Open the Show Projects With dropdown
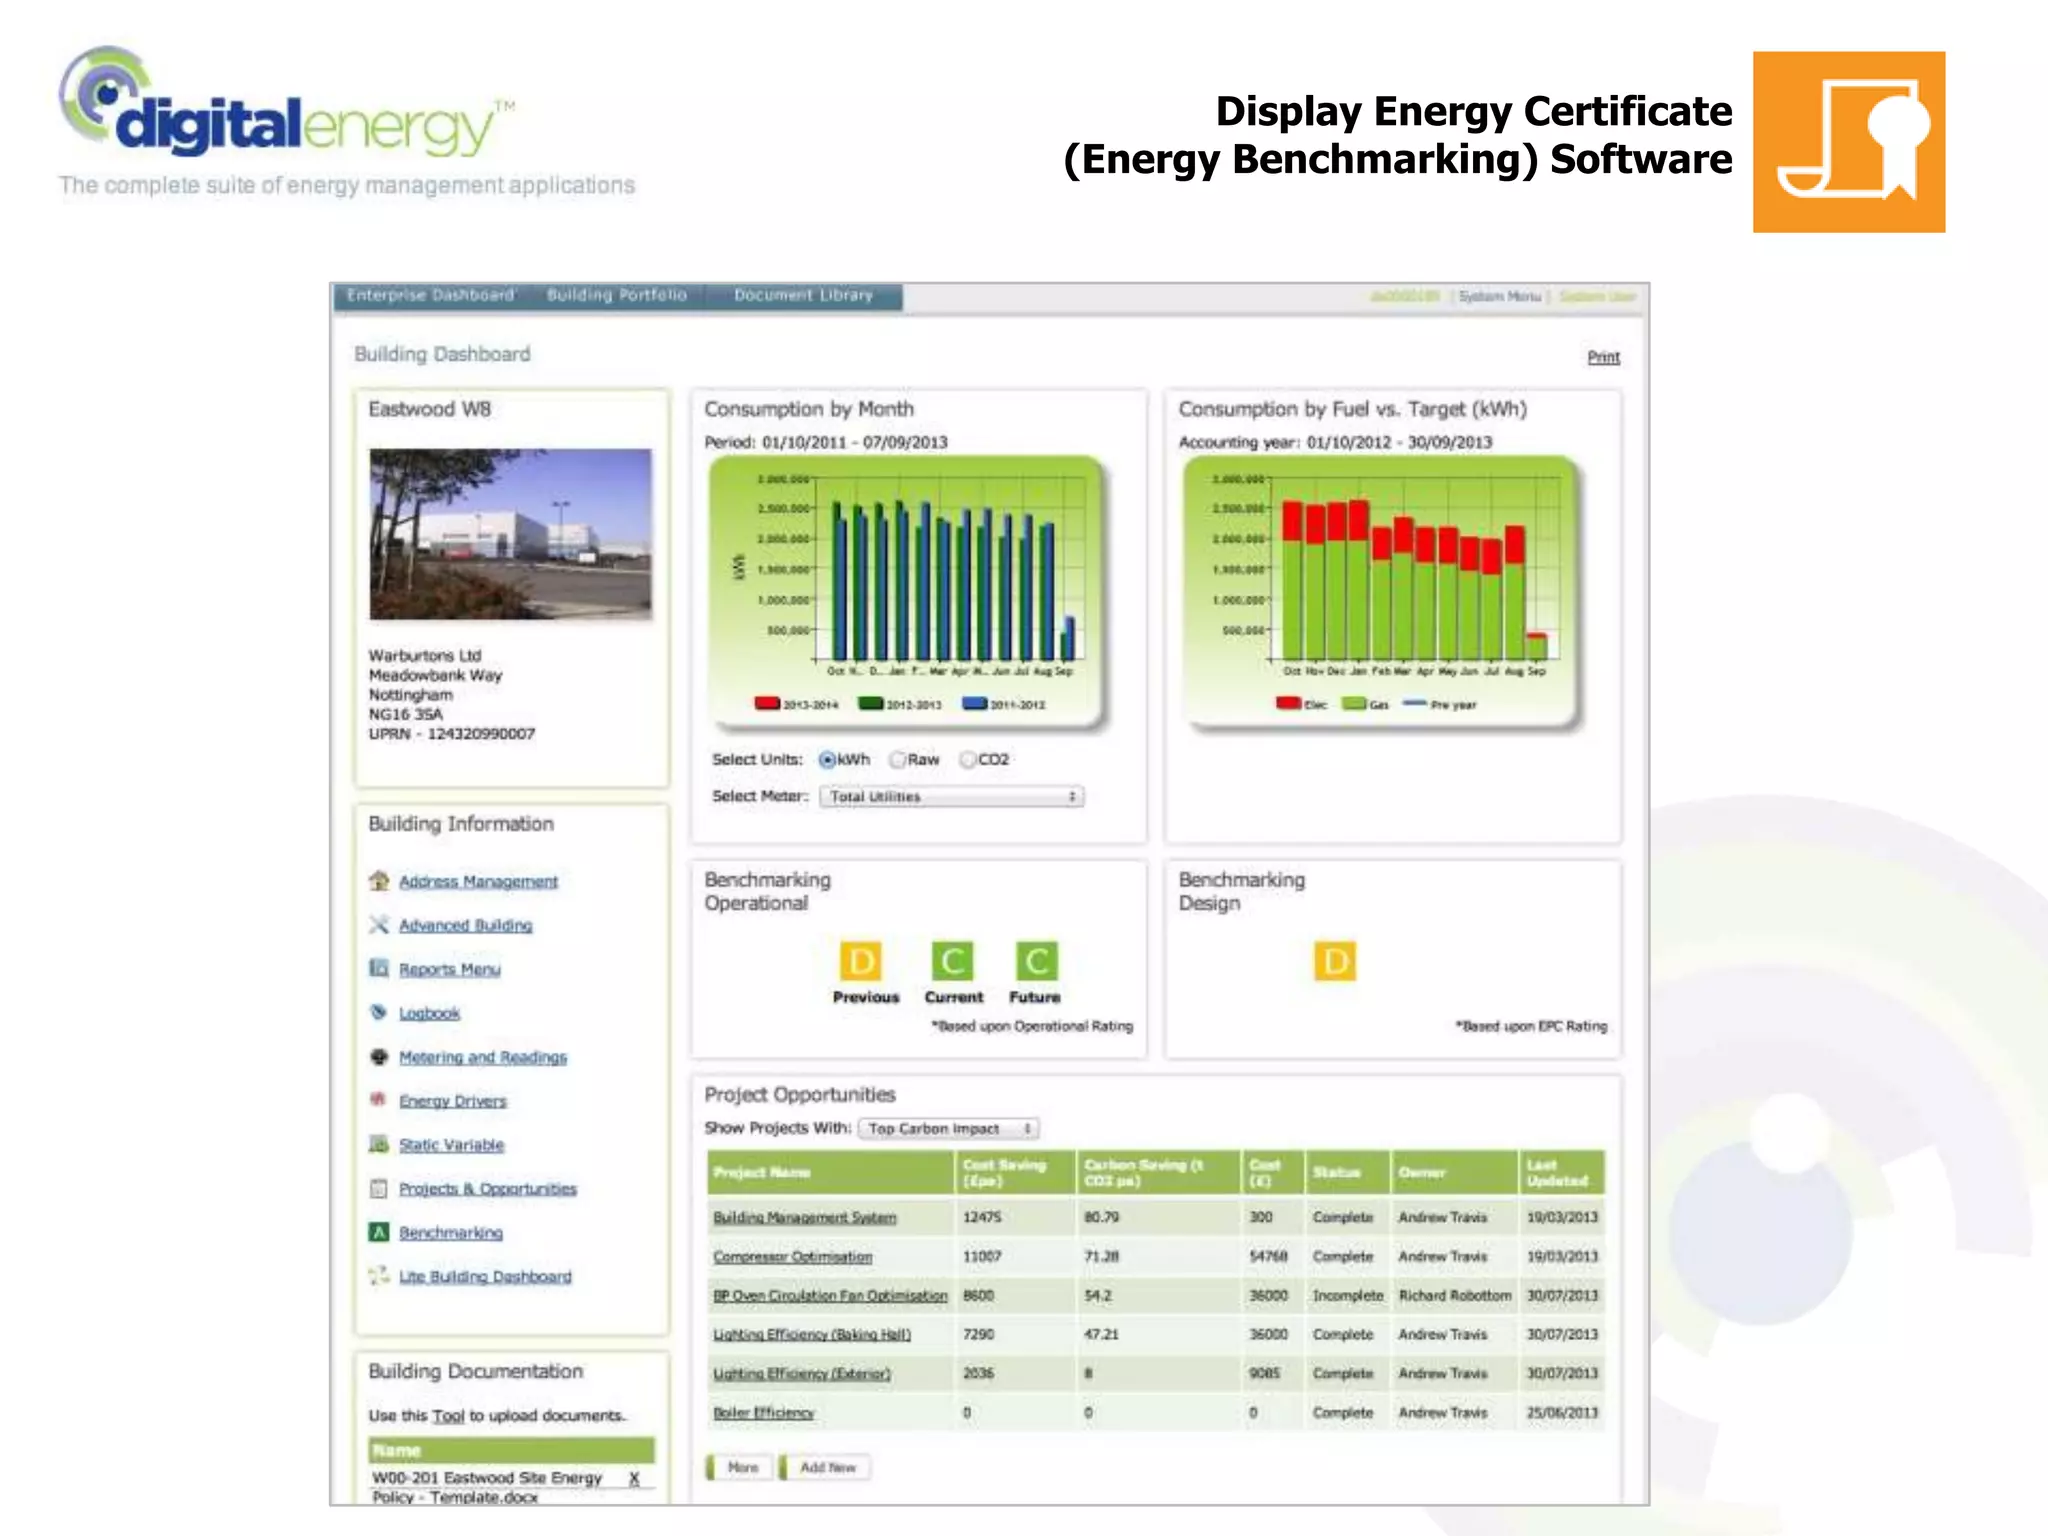Viewport: 2048px width, 1536px height. point(948,1128)
